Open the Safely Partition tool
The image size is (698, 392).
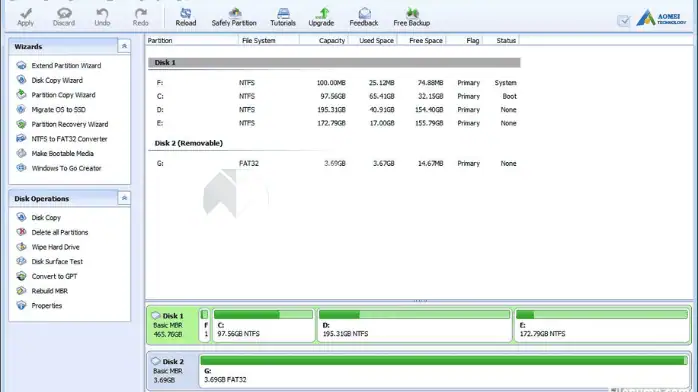[234, 17]
